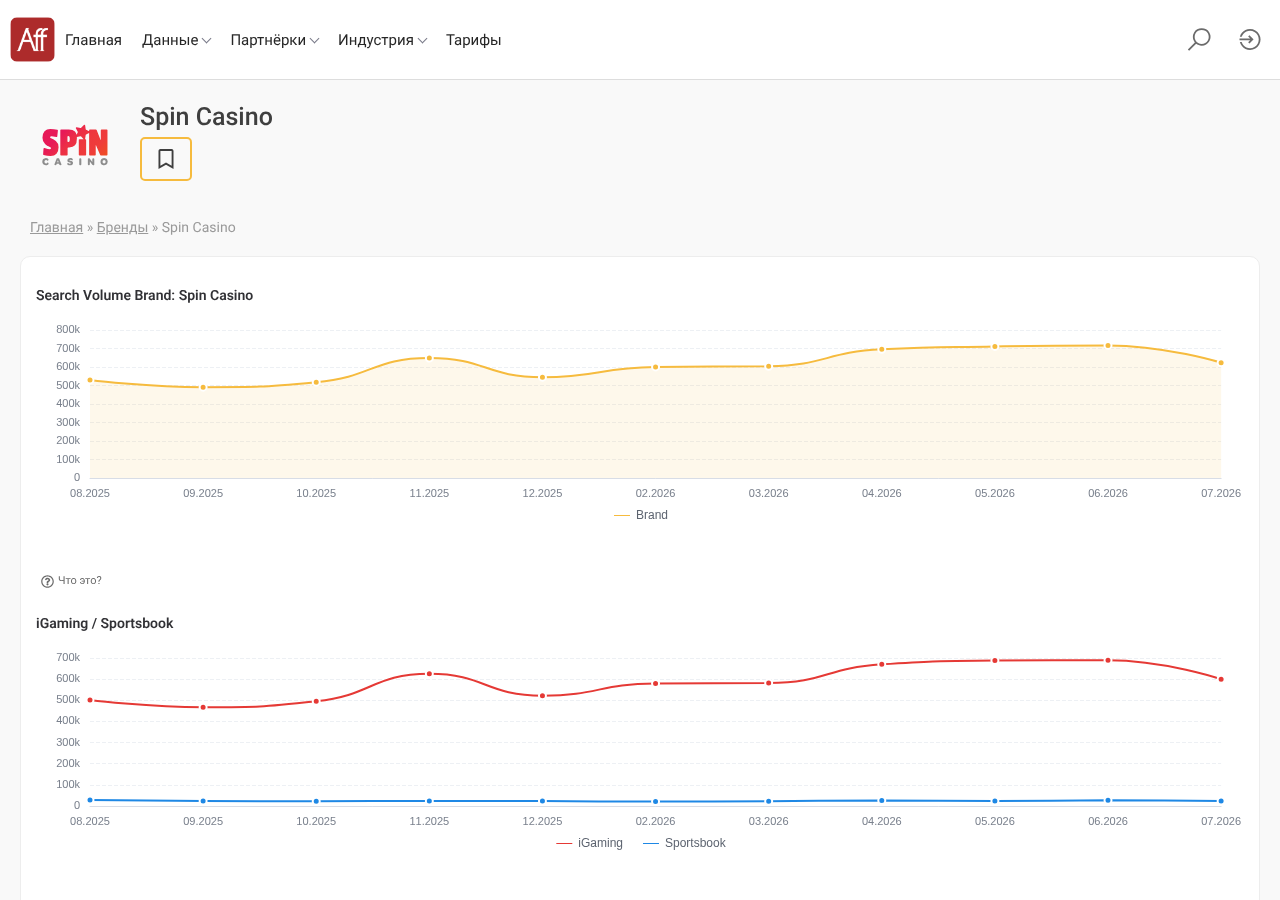Expand the Индустрия dropdown menu
1280x900 pixels.
(382, 40)
